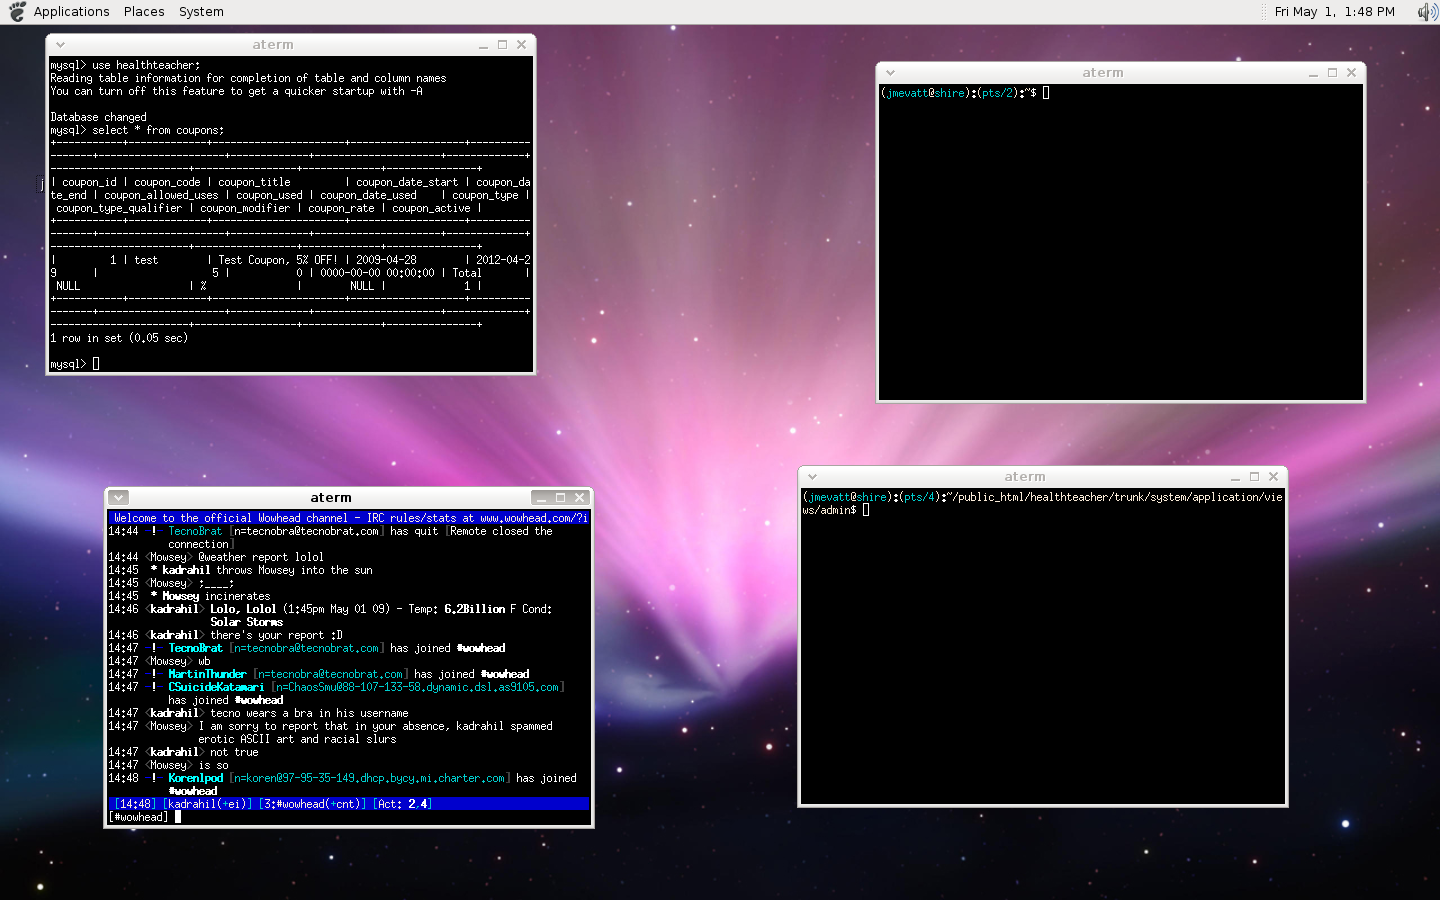Maximize the IRC wowhead terminal window
The image size is (1440, 900).
click(x=560, y=498)
